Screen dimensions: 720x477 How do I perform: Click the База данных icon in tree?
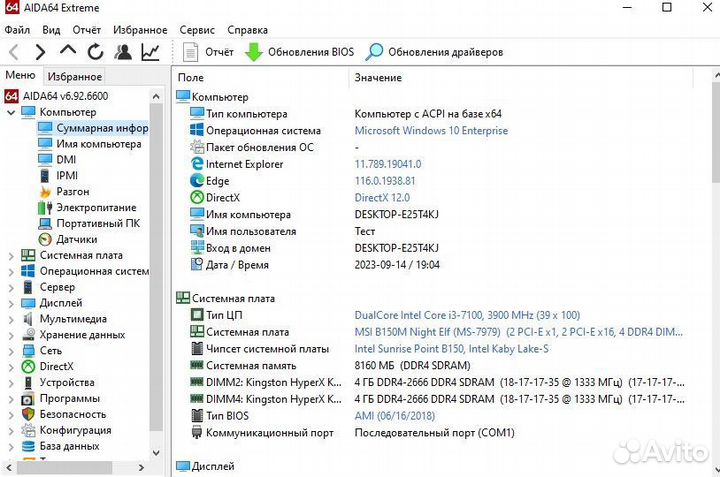tap(28, 446)
